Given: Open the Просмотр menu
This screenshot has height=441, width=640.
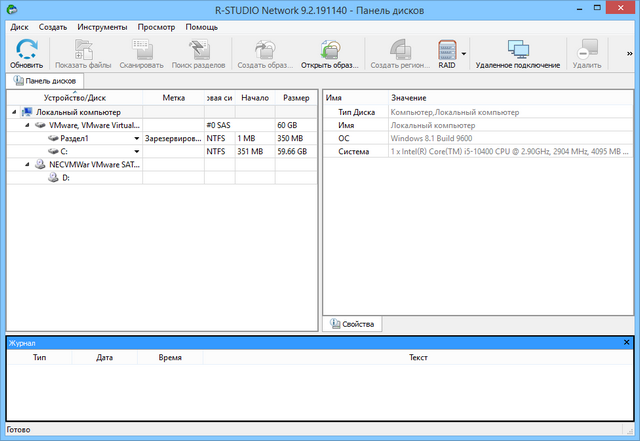Looking at the screenshot, I should point(157,27).
